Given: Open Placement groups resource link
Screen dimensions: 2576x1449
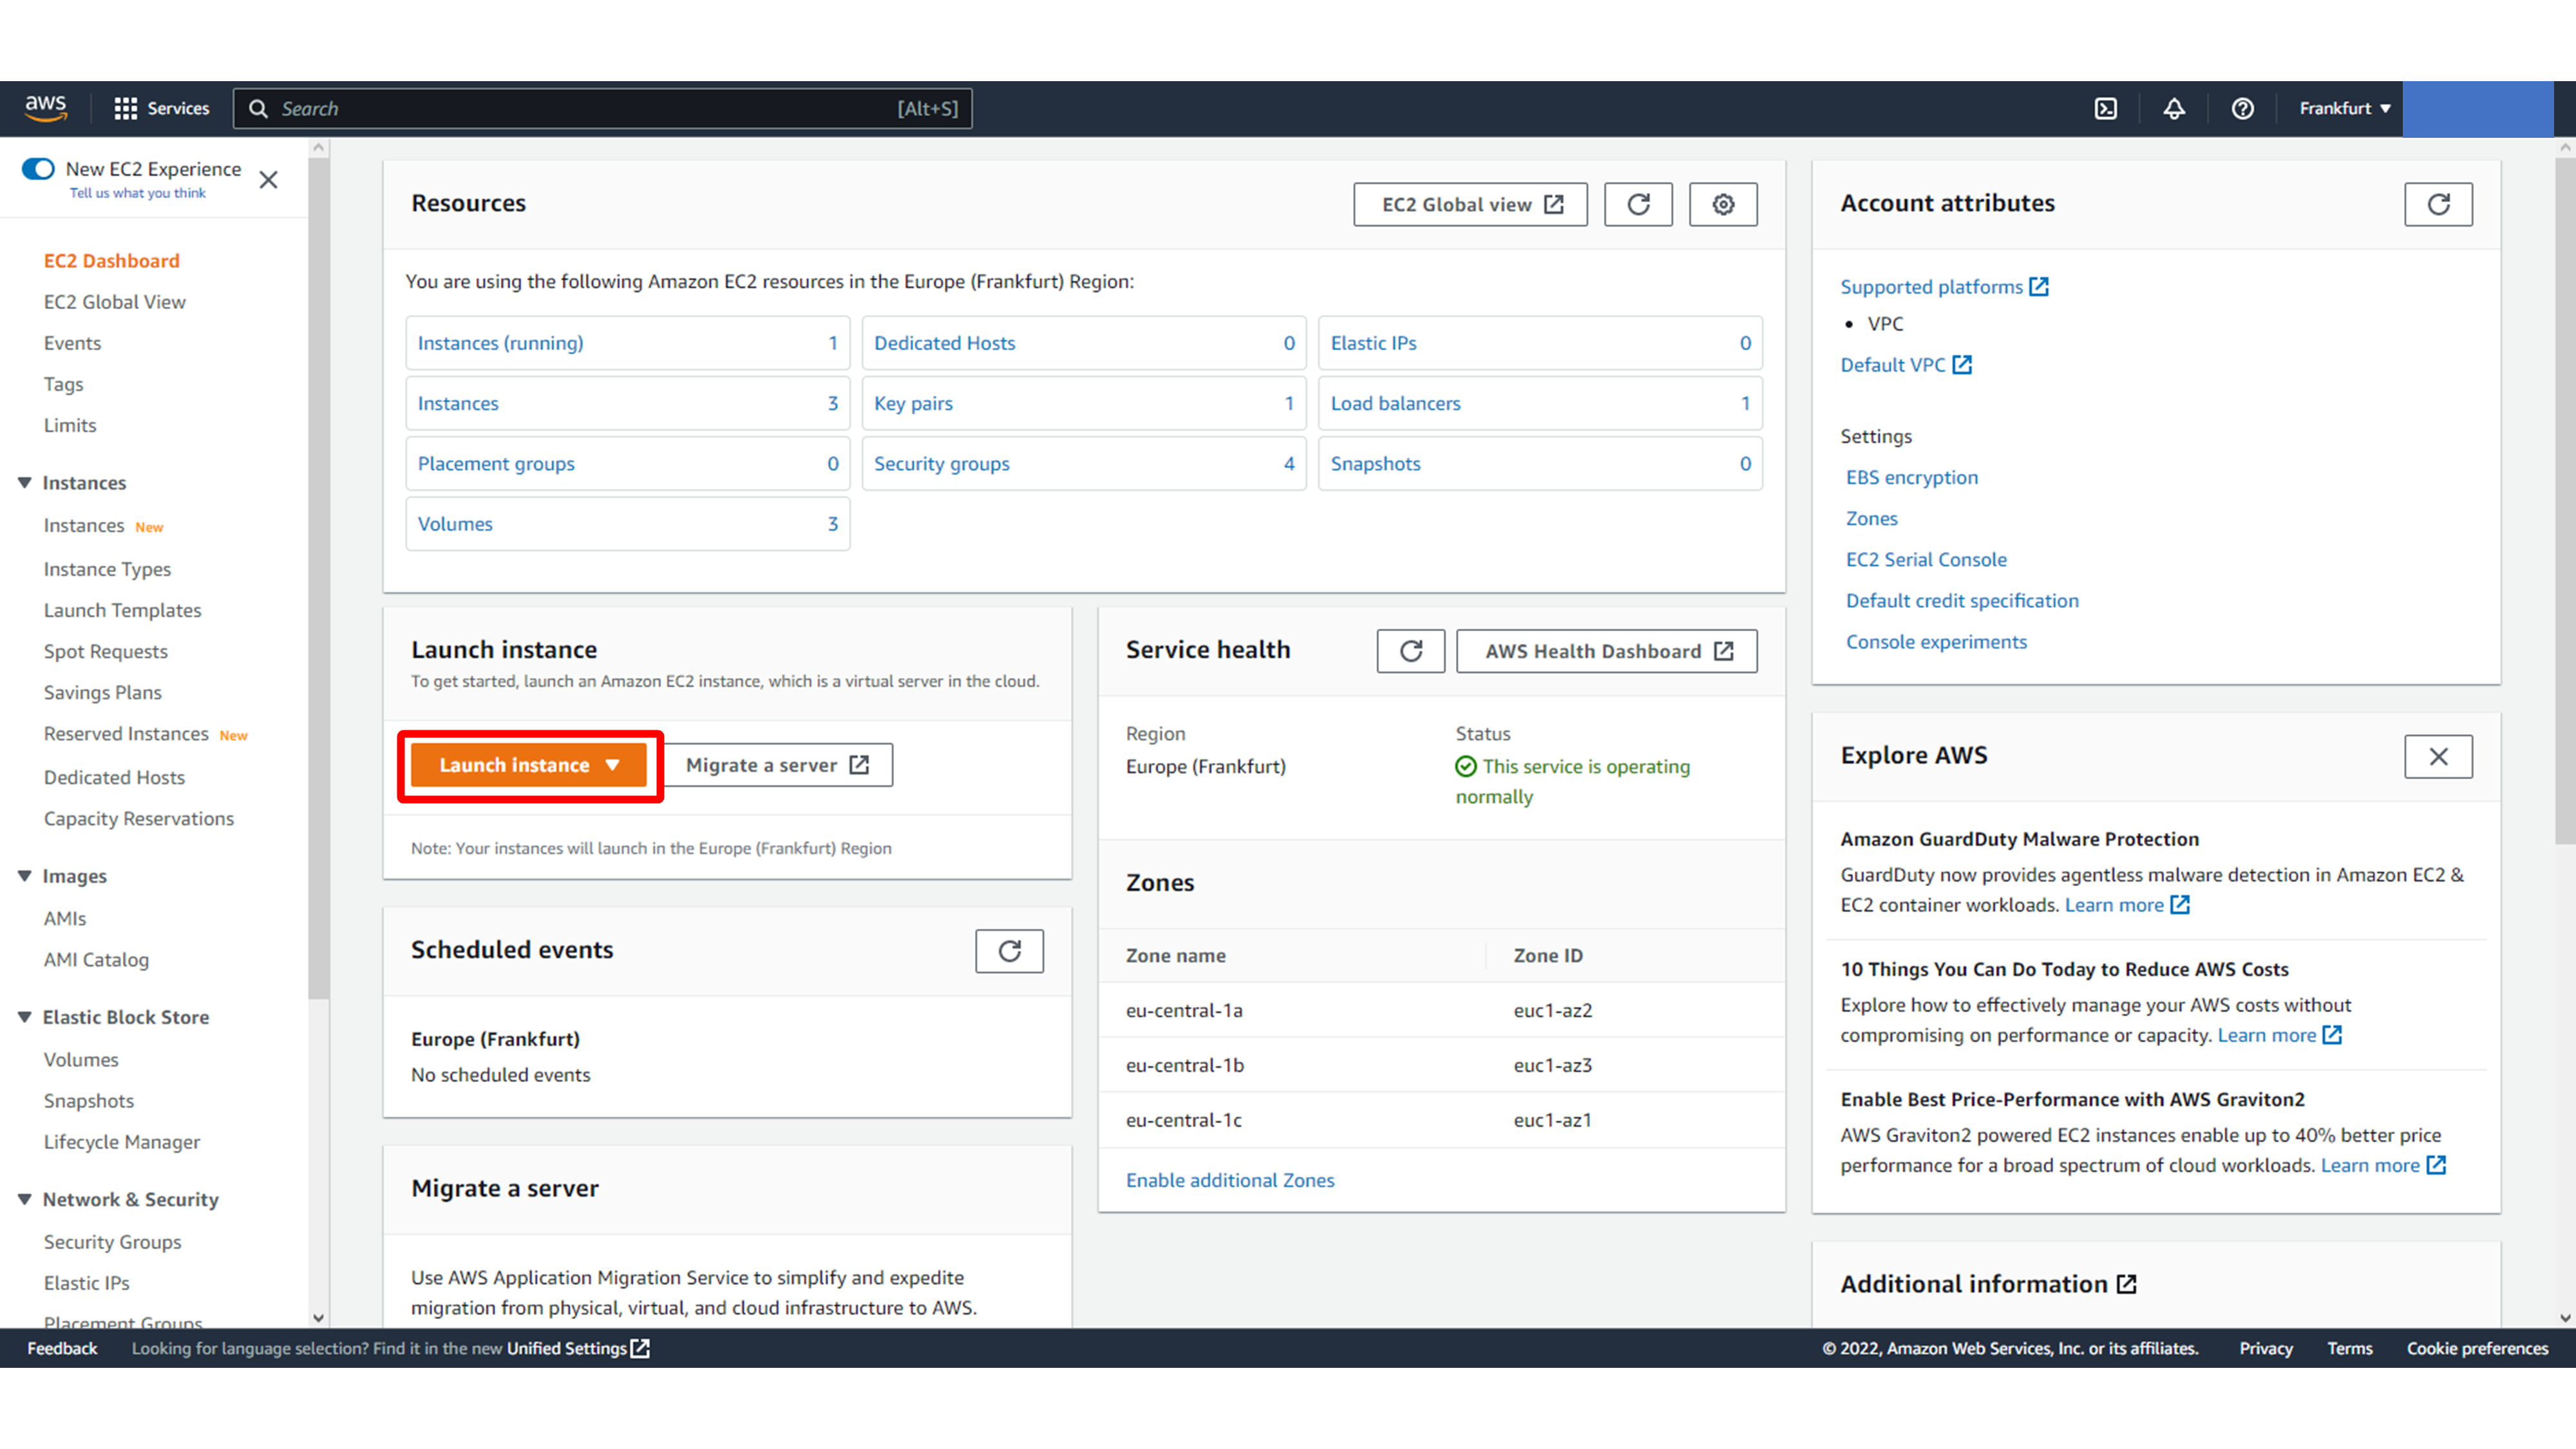Looking at the screenshot, I should 496,464.
